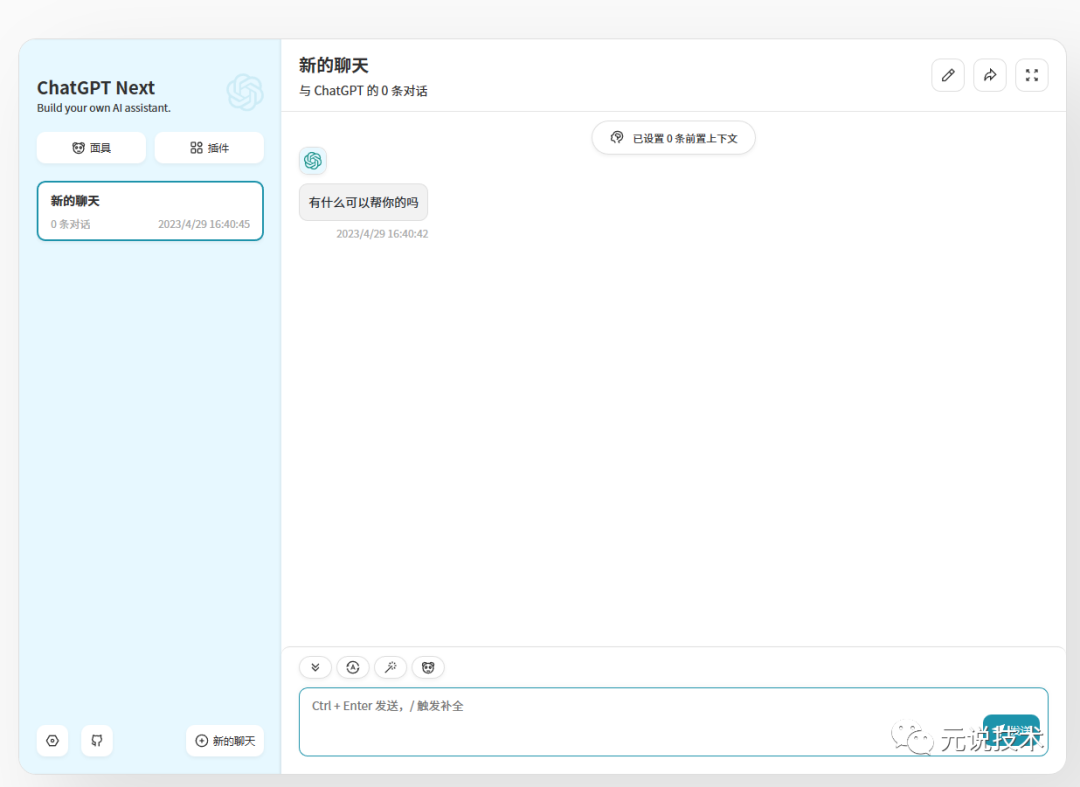Click the mask icon above the input box
Screen dimensions: 1080x787
coord(428,667)
